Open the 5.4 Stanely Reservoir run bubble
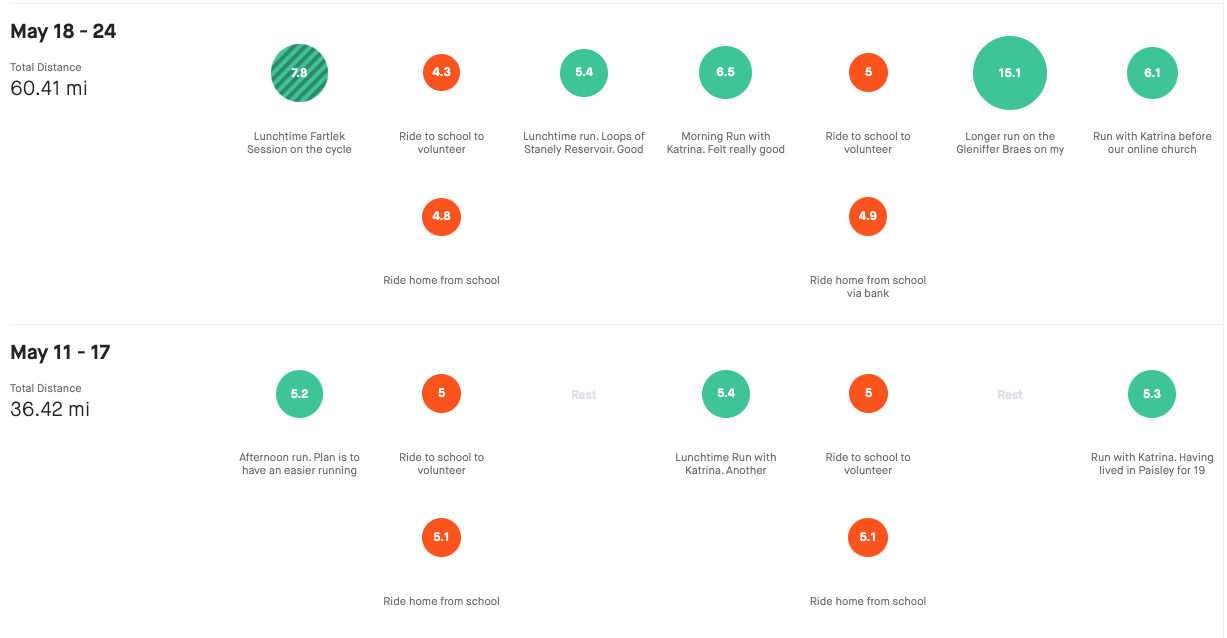This screenshot has width=1227, height=638. [x=584, y=73]
